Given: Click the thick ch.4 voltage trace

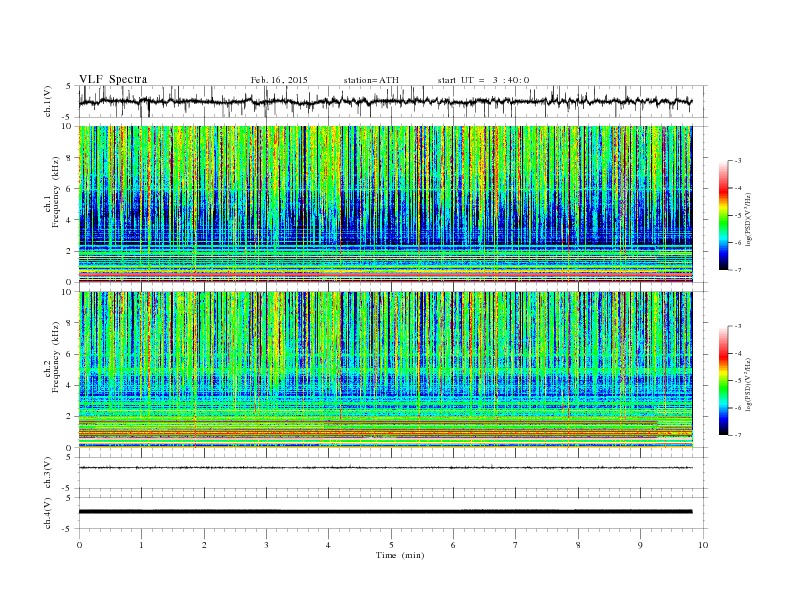Looking at the screenshot, I should pos(385,512).
